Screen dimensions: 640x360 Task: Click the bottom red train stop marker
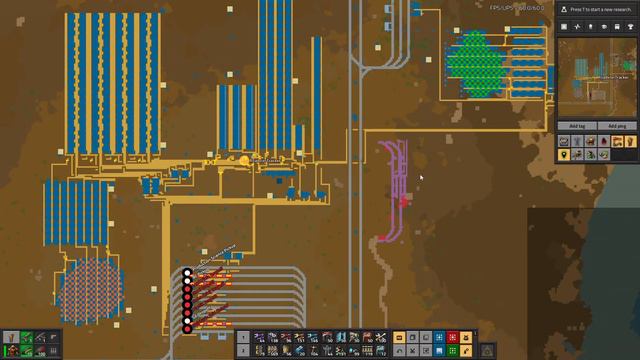tap(187, 329)
